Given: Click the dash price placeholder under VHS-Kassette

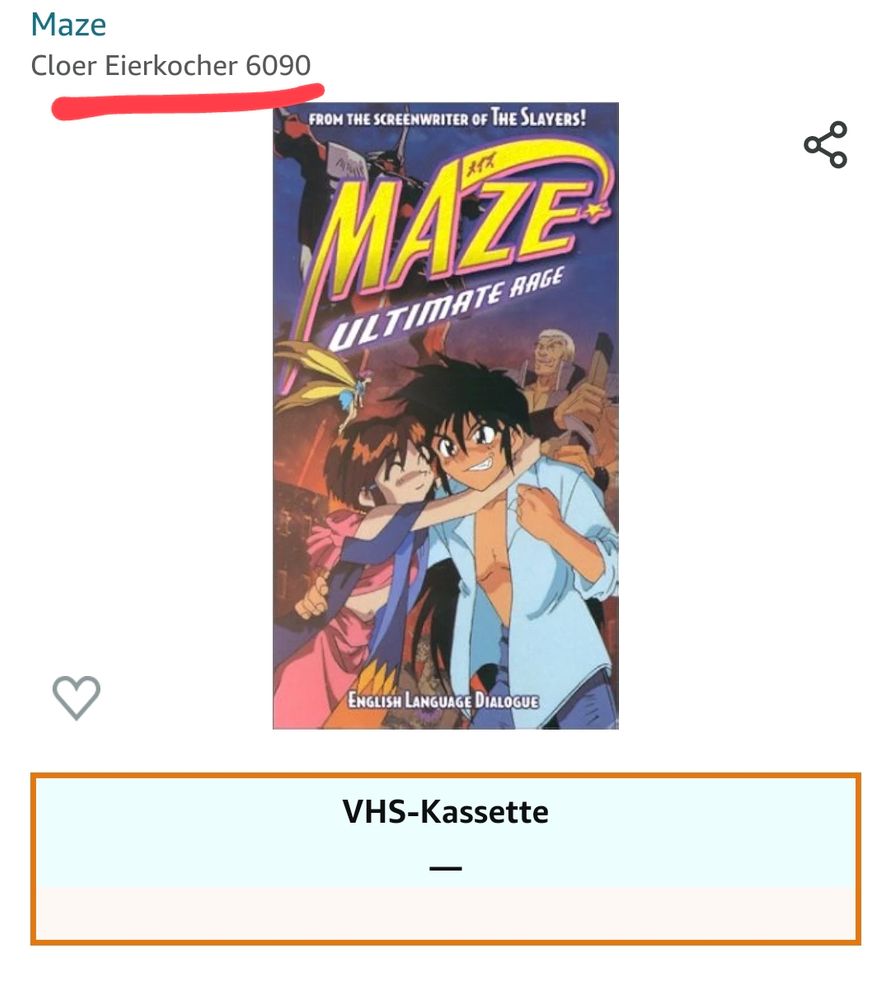Looking at the screenshot, I should [446, 868].
